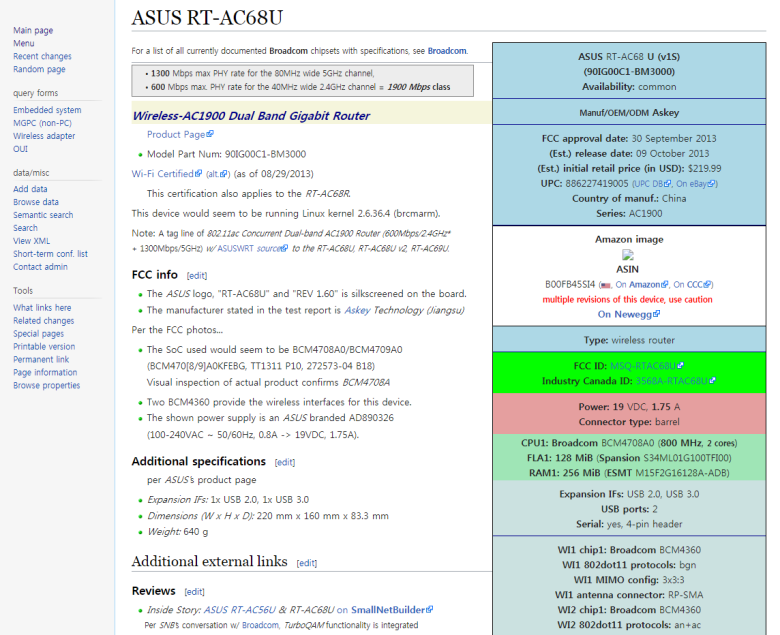The width and height of the screenshot is (780, 635).
Task: Follow the Wi-Fi Certified link
Action: click(166, 173)
